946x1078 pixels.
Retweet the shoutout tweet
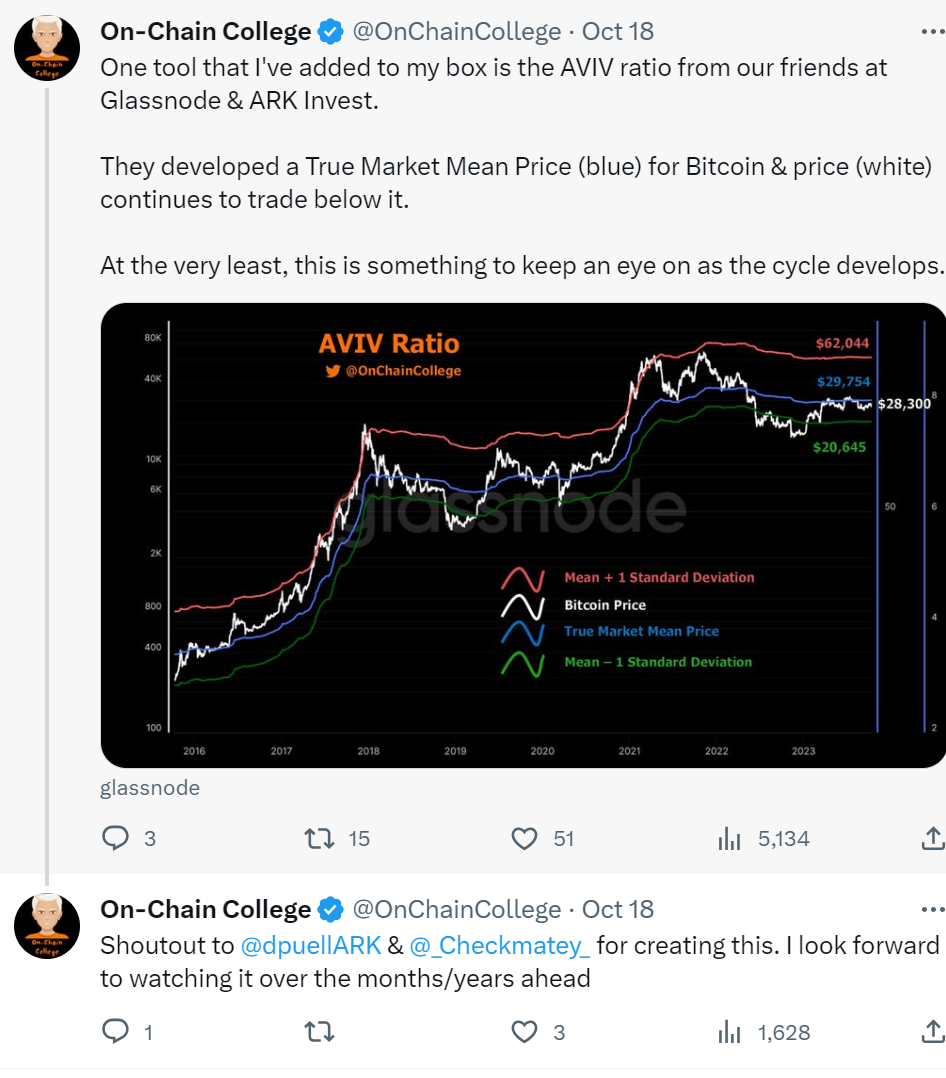click(319, 1031)
